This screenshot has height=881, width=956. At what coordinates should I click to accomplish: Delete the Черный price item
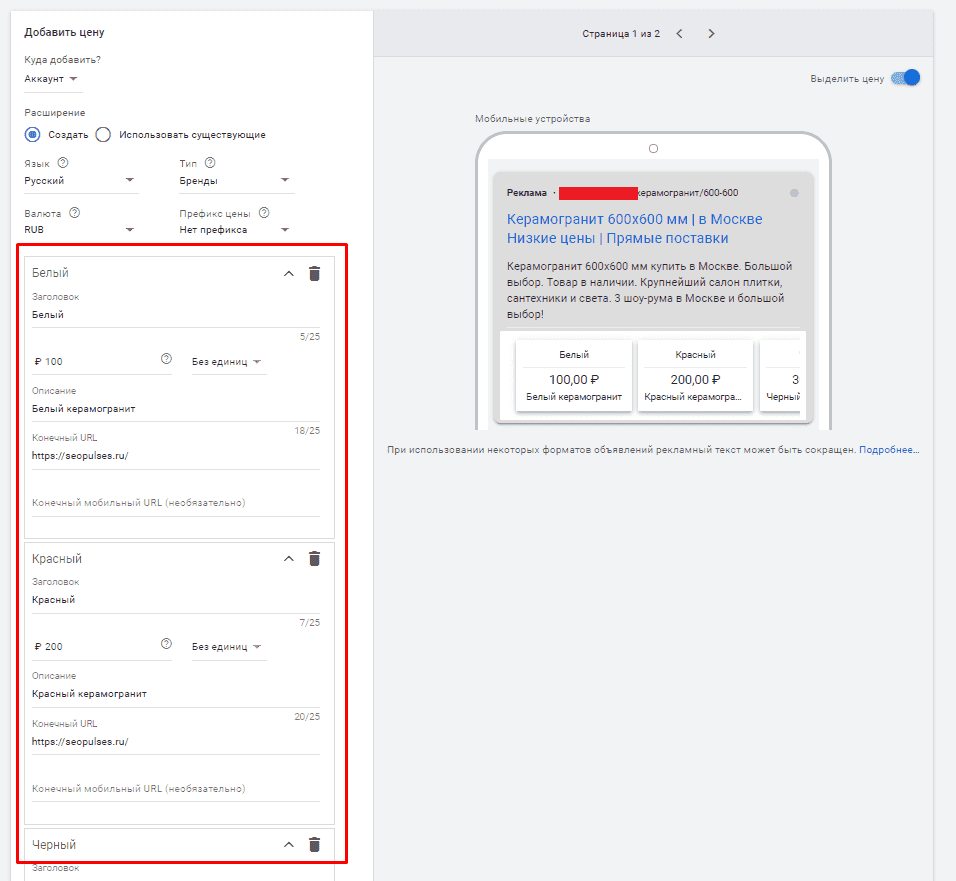click(x=314, y=844)
